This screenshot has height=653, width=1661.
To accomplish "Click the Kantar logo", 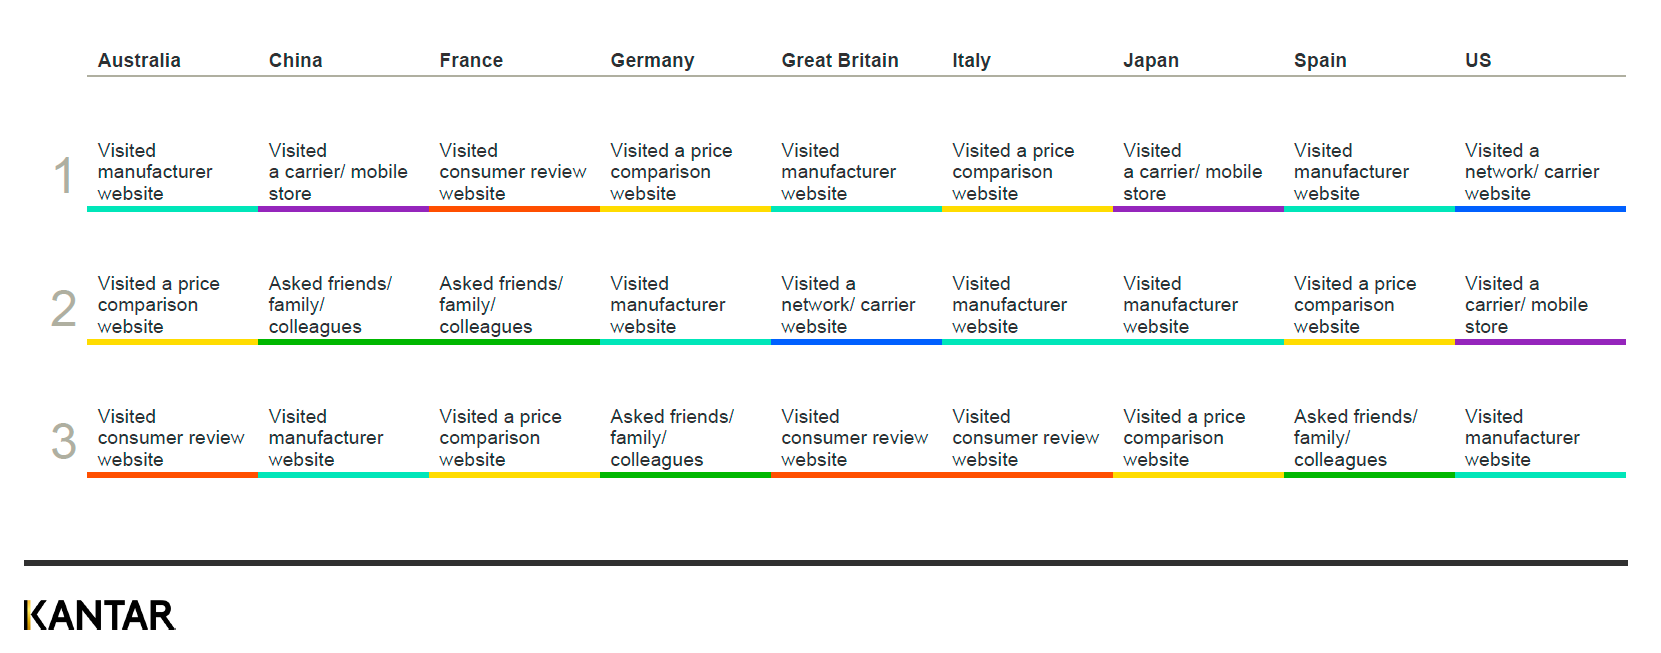I will 99,615.
